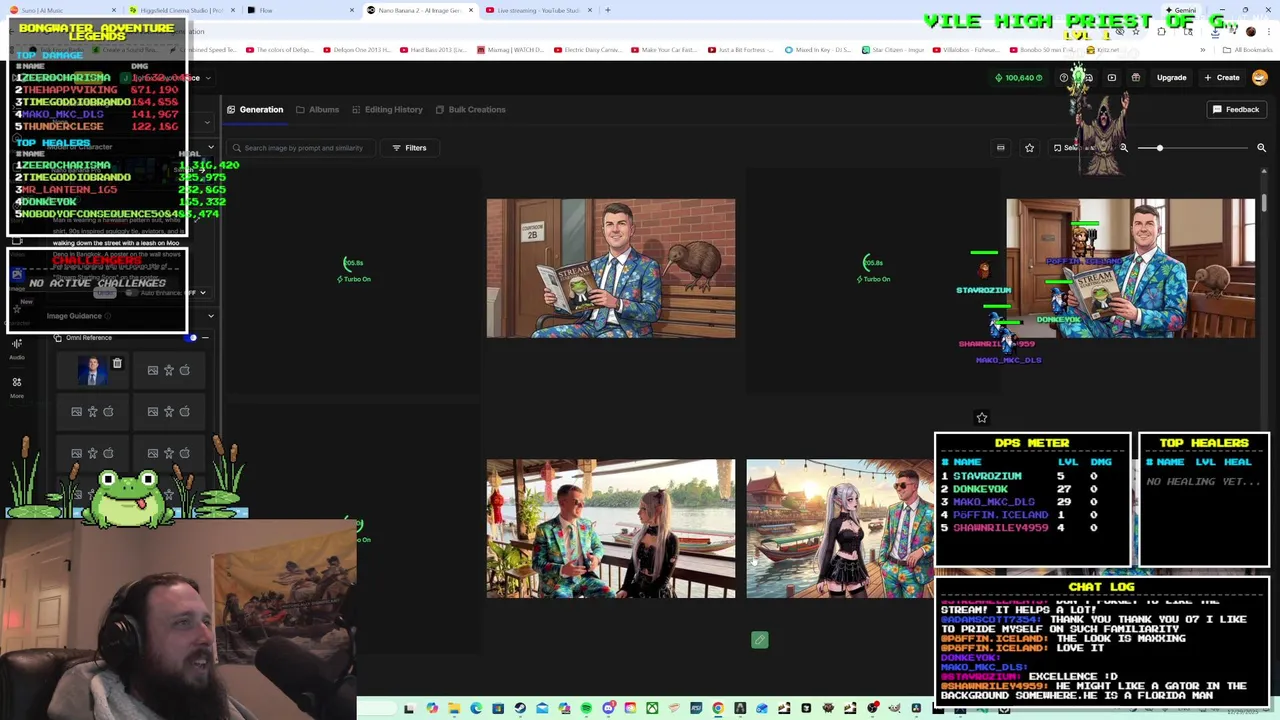Screen dimensions: 1280x720
Task: Switch to Live streaming YouTube Studio tab
Action: (x=539, y=10)
